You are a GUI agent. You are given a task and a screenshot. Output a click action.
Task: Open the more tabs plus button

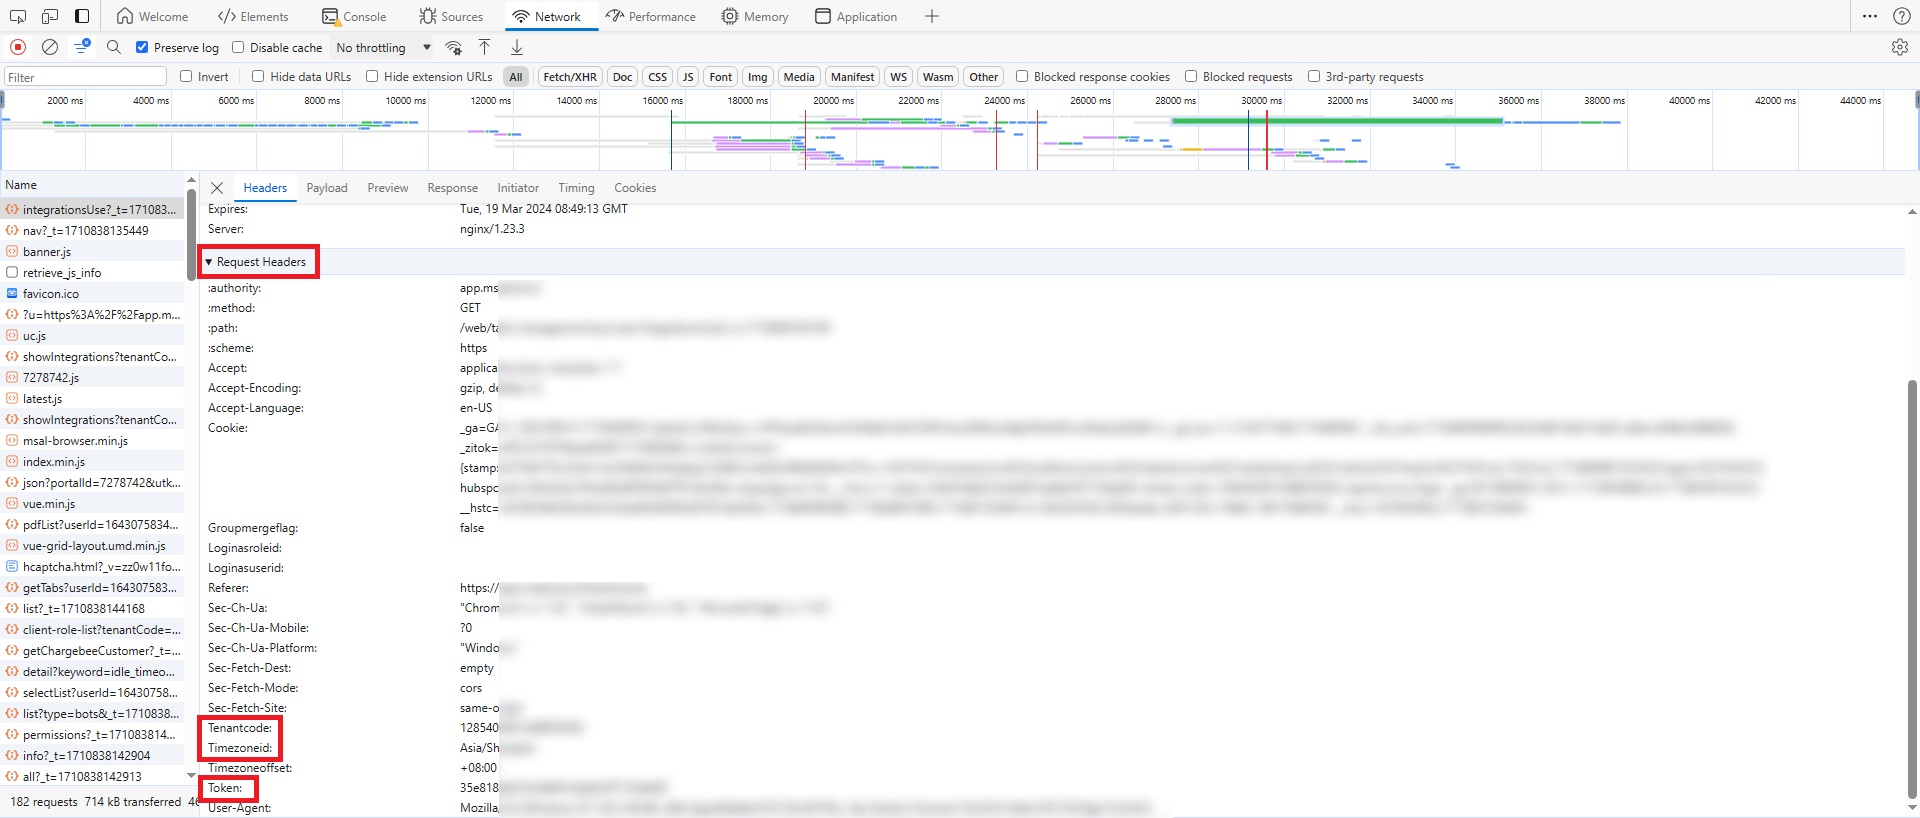(x=931, y=16)
